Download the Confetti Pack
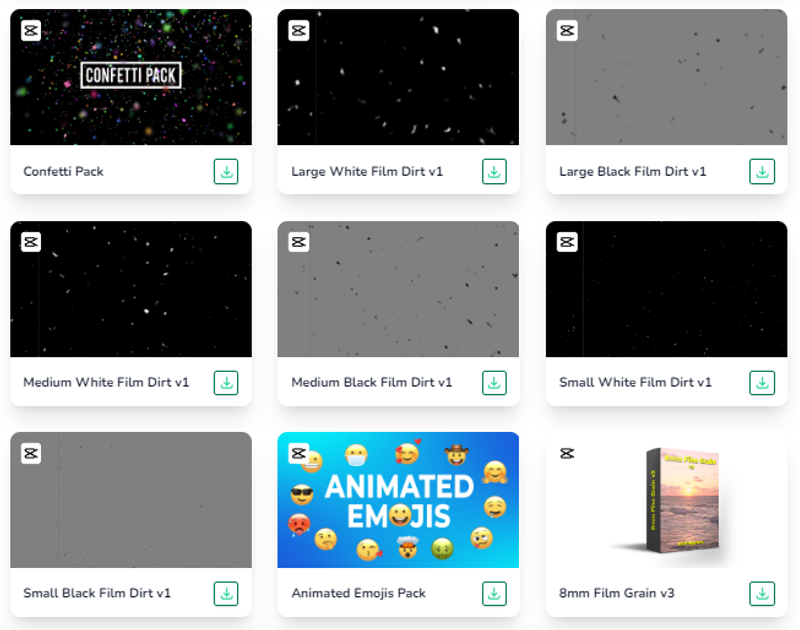The image size is (800, 630). tap(226, 171)
